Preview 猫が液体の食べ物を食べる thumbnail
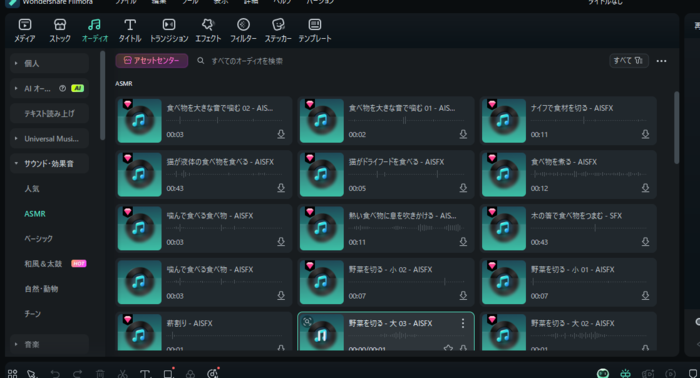This screenshot has width=700, height=378. click(139, 174)
